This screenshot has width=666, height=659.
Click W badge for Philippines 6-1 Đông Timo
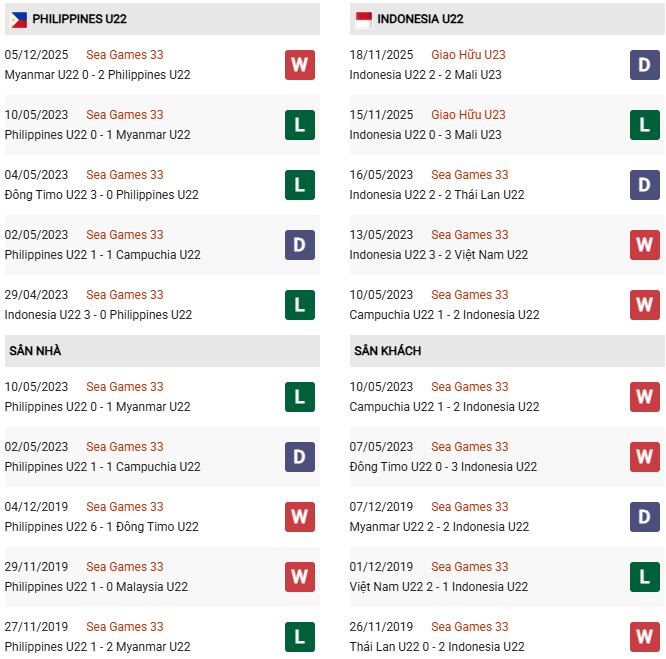300,517
